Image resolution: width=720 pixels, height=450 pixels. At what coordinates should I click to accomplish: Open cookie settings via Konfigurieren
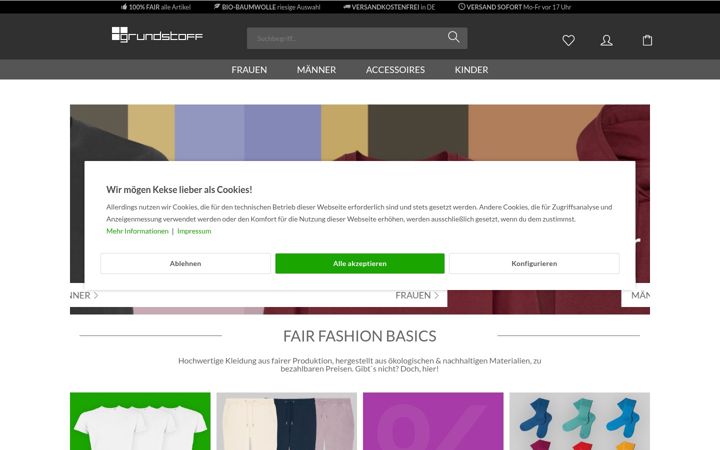[x=534, y=264]
